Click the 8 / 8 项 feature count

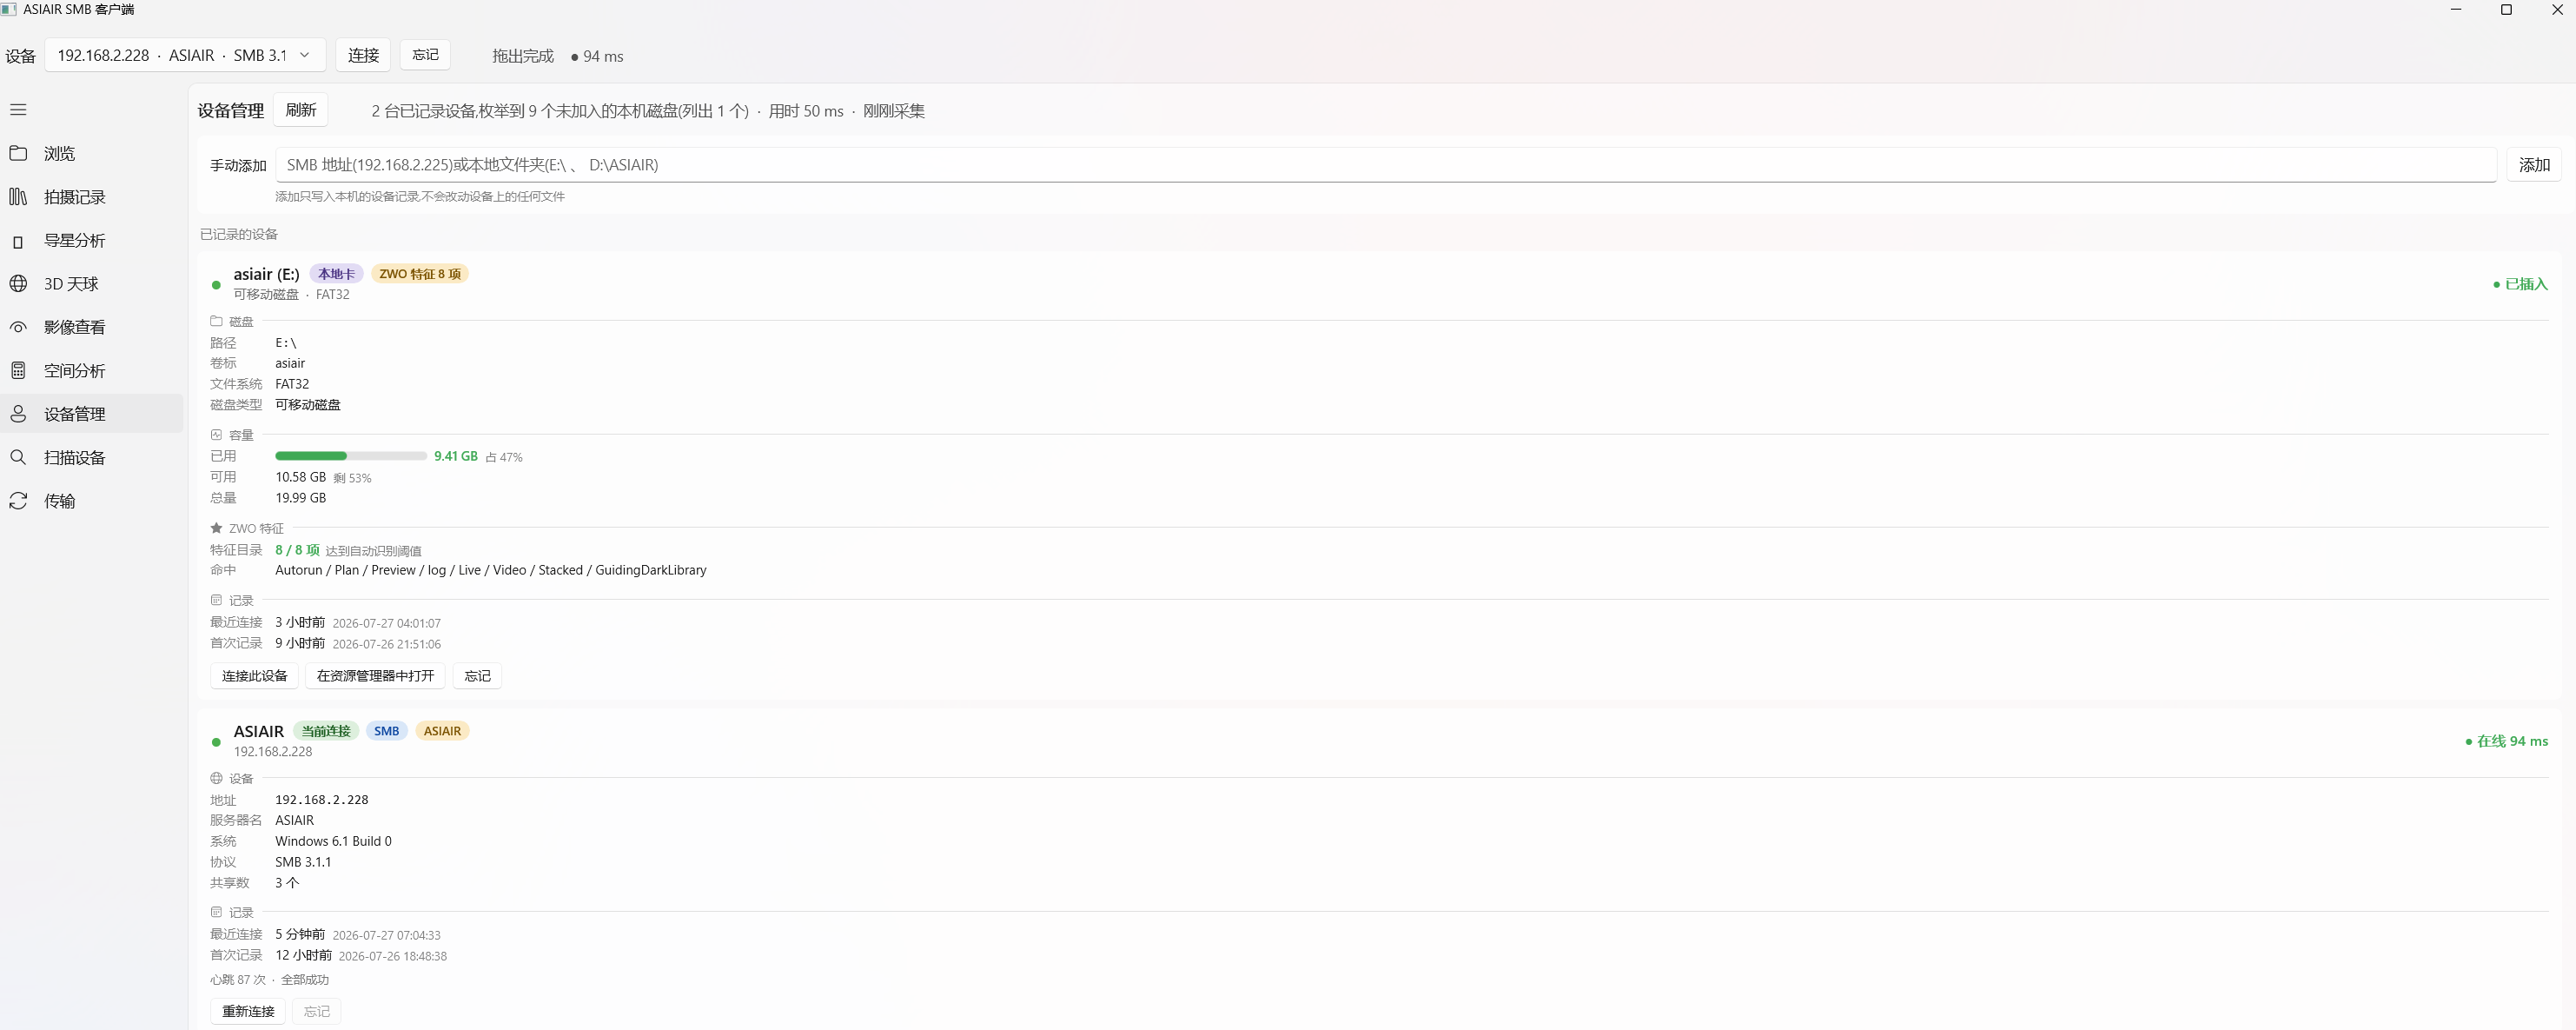point(297,550)
